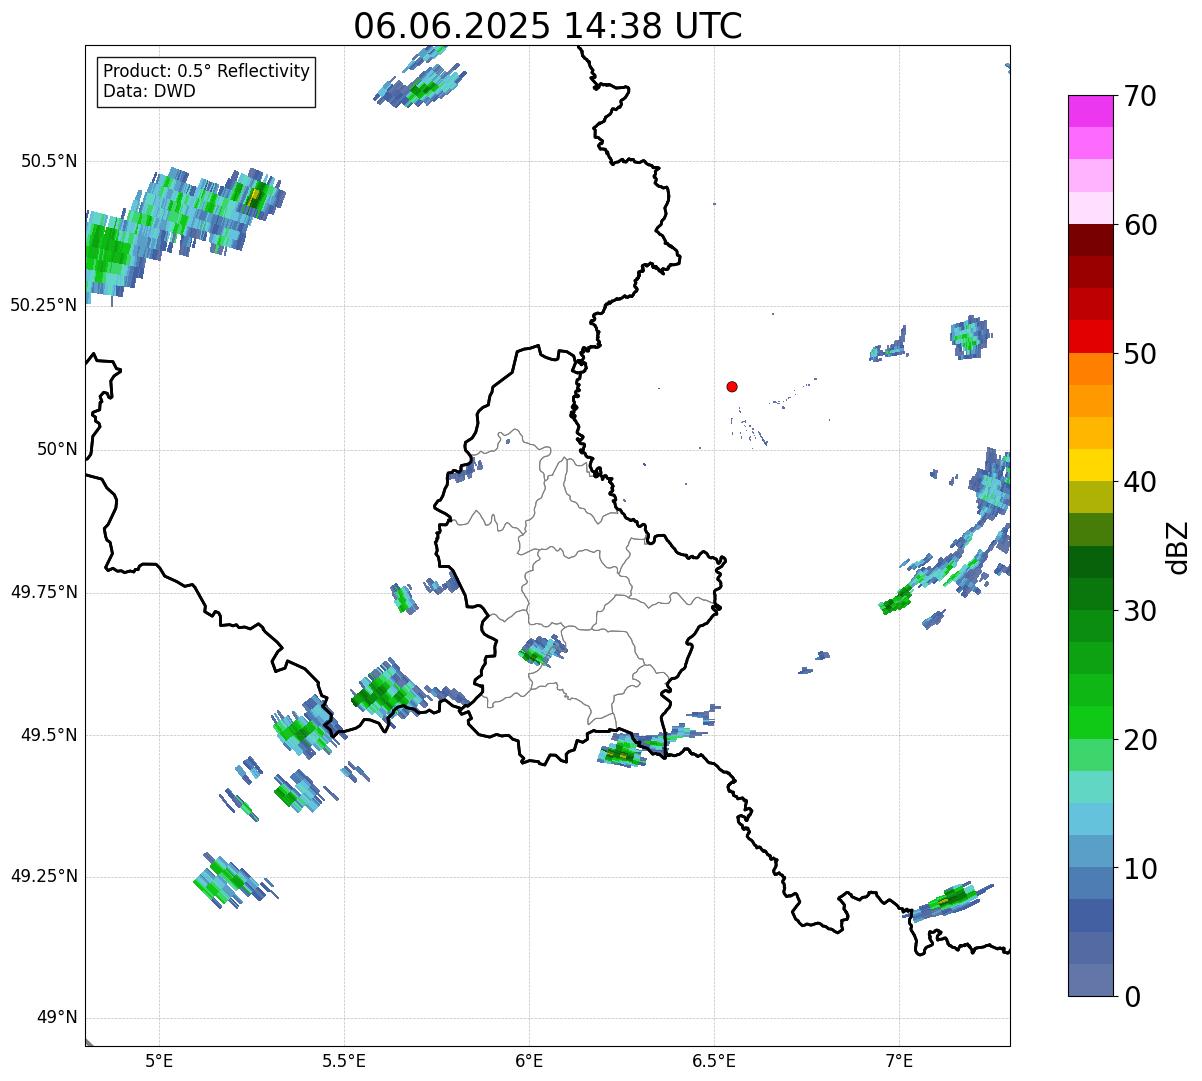Image resolution: width=1202 pixels, height=1081 pixels.
Task: Click the radar echo at top near 5.7°E
Action: [421, 86]
